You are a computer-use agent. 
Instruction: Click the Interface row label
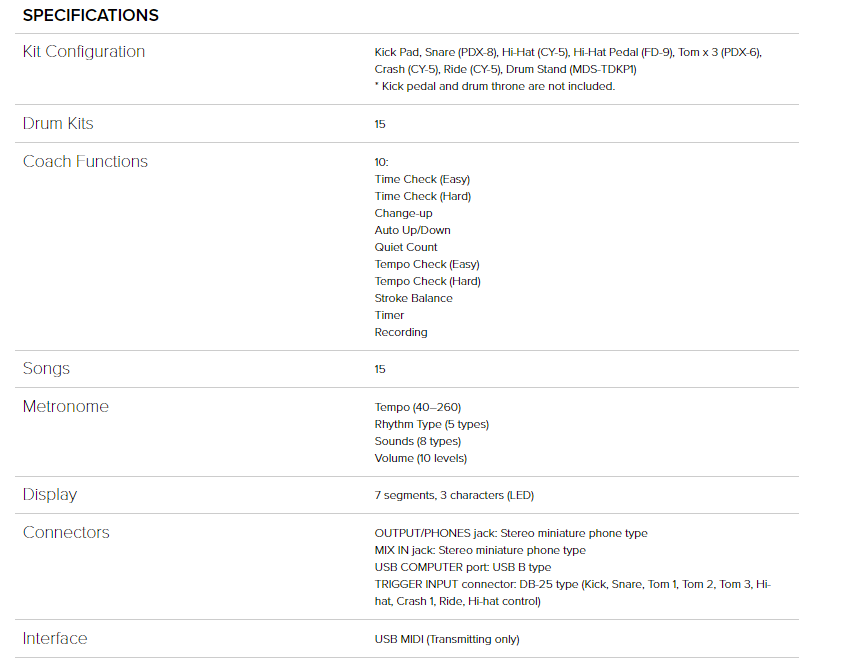(55, 639)
